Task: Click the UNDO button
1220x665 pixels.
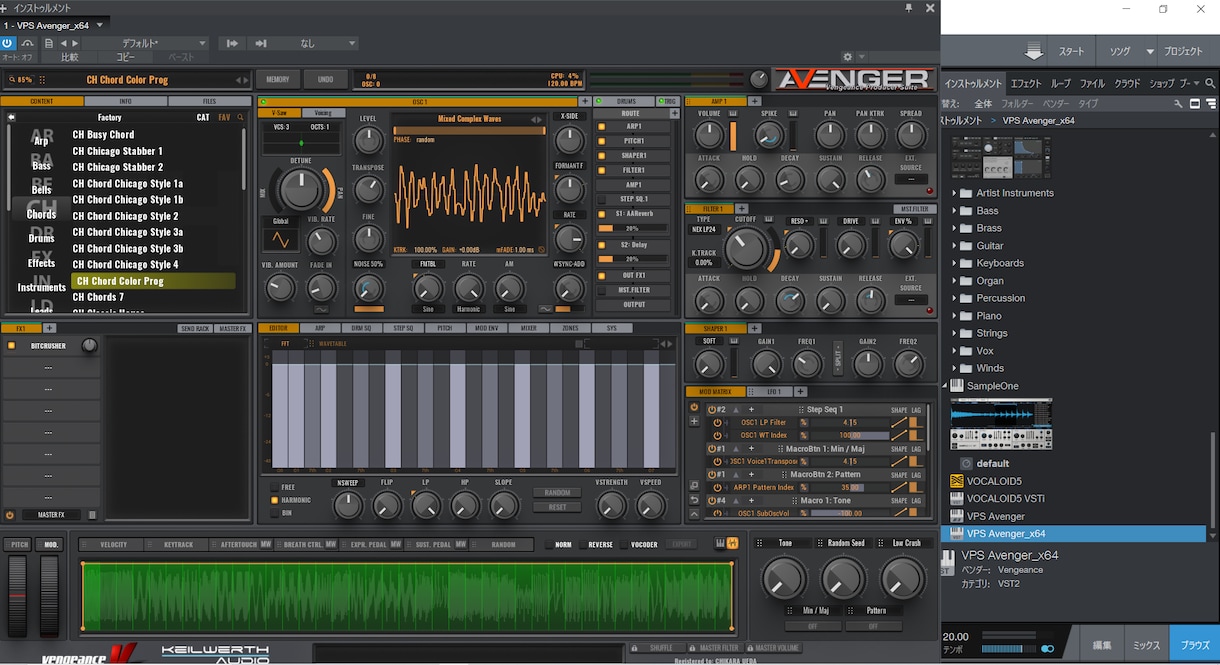Action: (325, 79)
